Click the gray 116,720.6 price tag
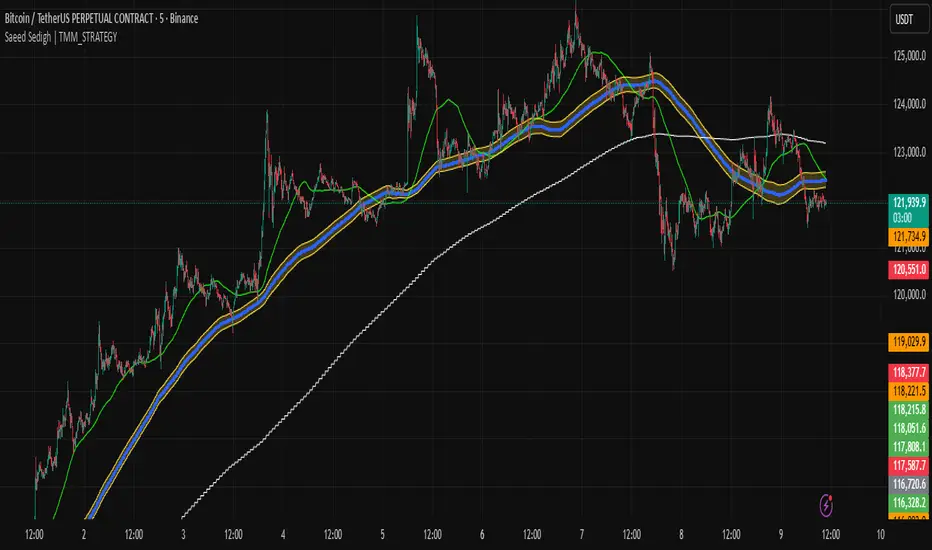This screenshot has height=550, width=932. click(909, 484)
